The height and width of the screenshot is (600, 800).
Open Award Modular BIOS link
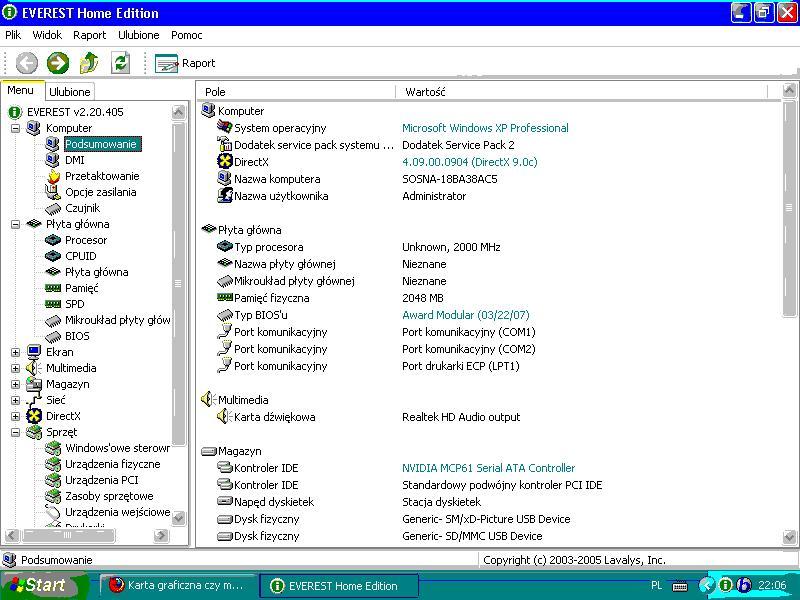click(x=466, y=315)
